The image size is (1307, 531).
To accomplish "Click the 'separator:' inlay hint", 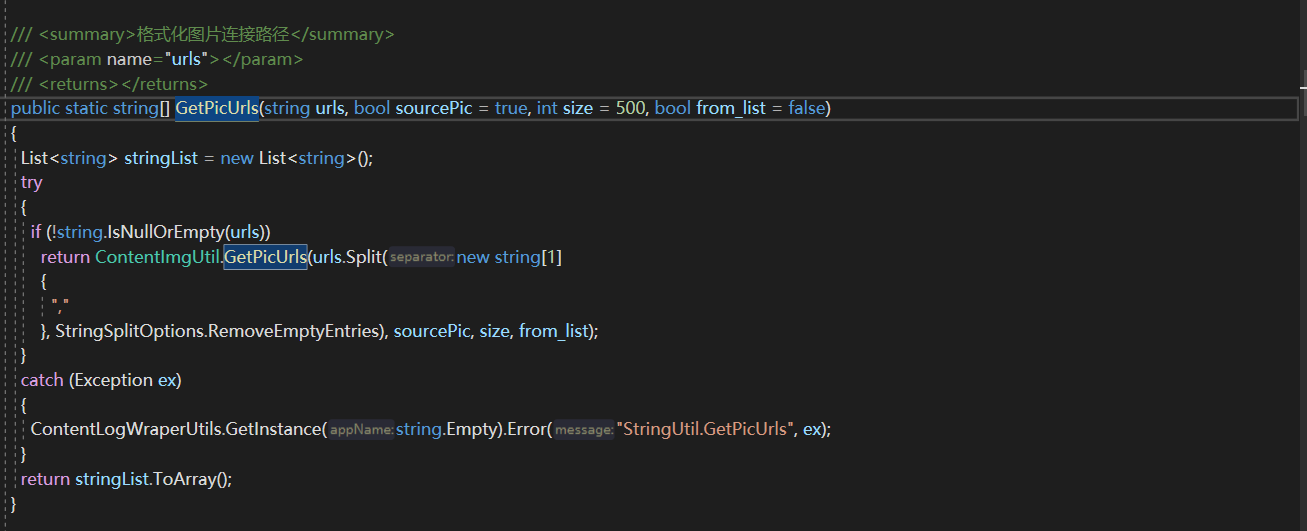I will tap(421, 257).
